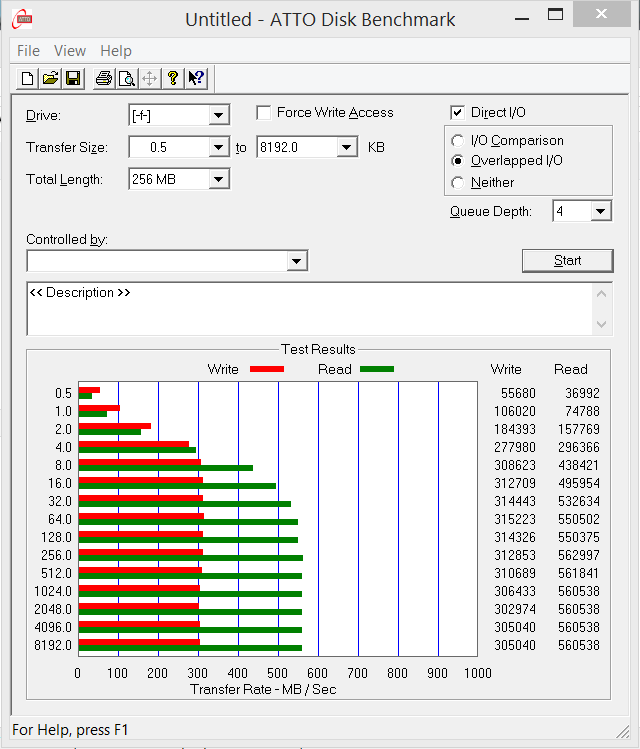Maximize the ATTO Disk Benchmark window

point(555,15)
